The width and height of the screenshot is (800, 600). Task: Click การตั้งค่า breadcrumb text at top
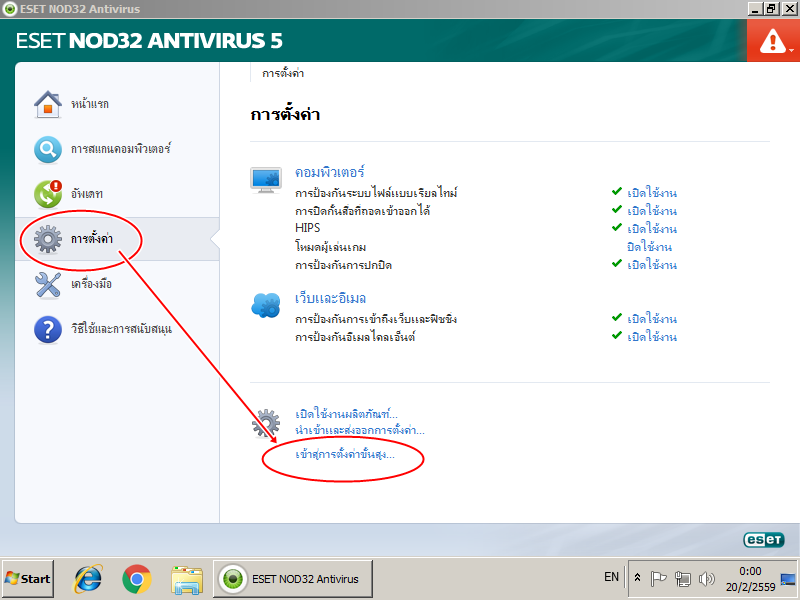click(x=283, y=73)
